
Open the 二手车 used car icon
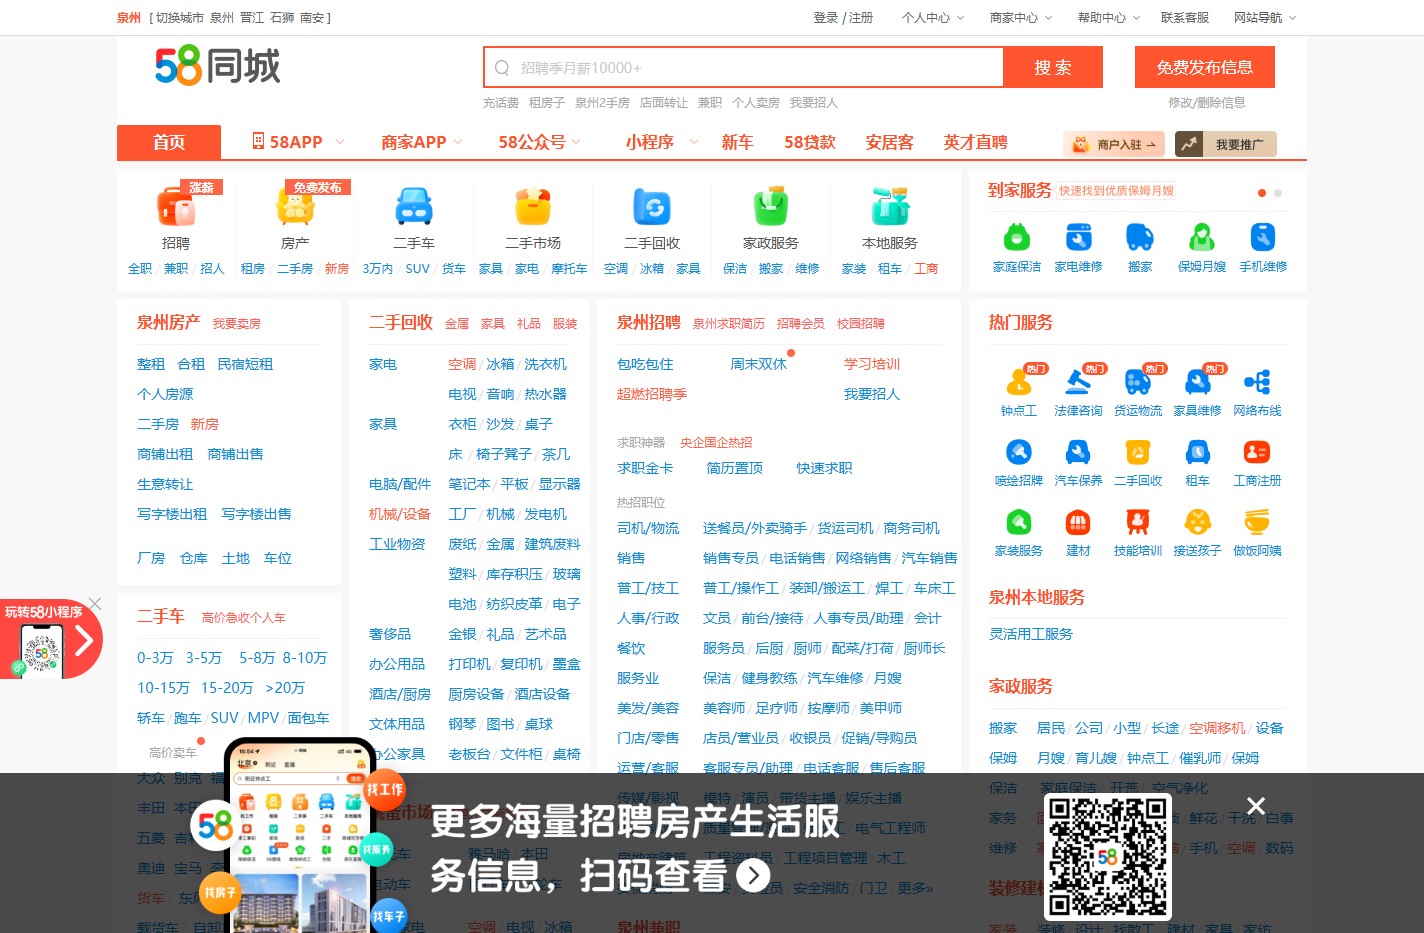pos(413,207)
